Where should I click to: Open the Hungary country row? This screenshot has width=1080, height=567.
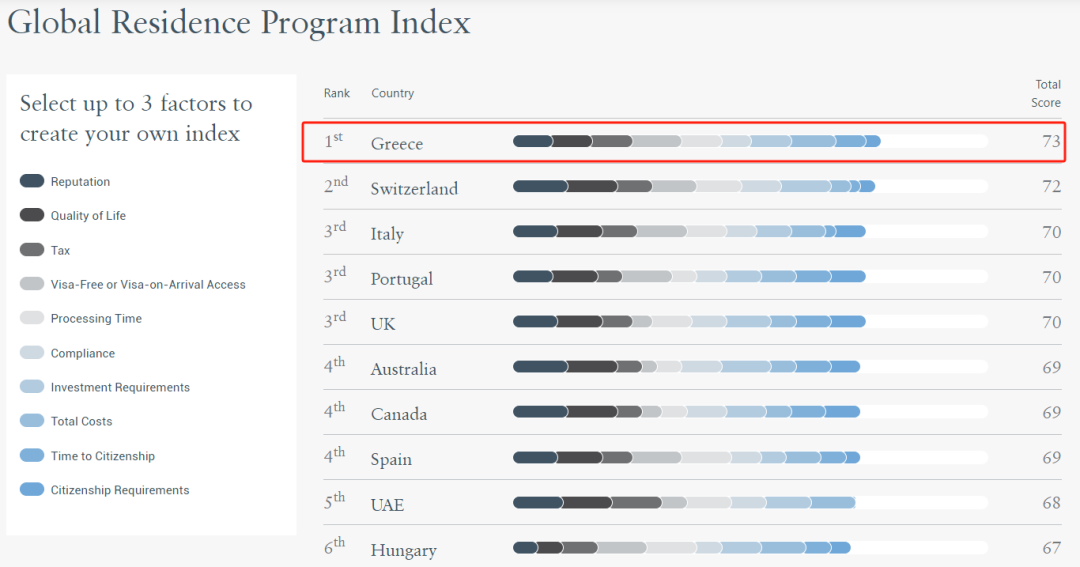692,546
